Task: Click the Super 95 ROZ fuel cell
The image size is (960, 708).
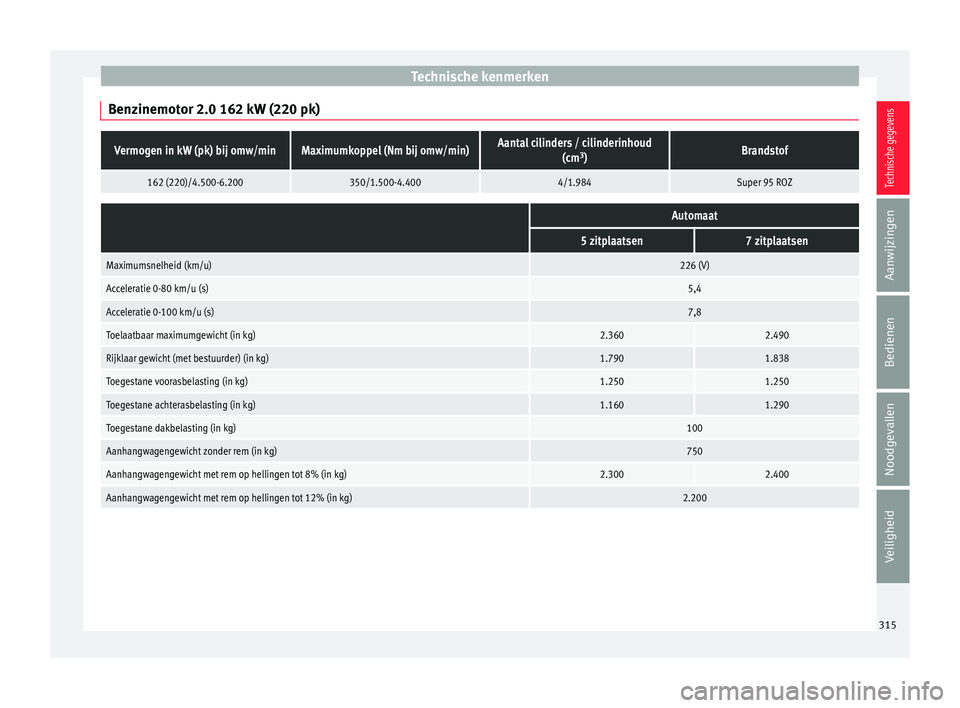Action: tap(764, 182)
